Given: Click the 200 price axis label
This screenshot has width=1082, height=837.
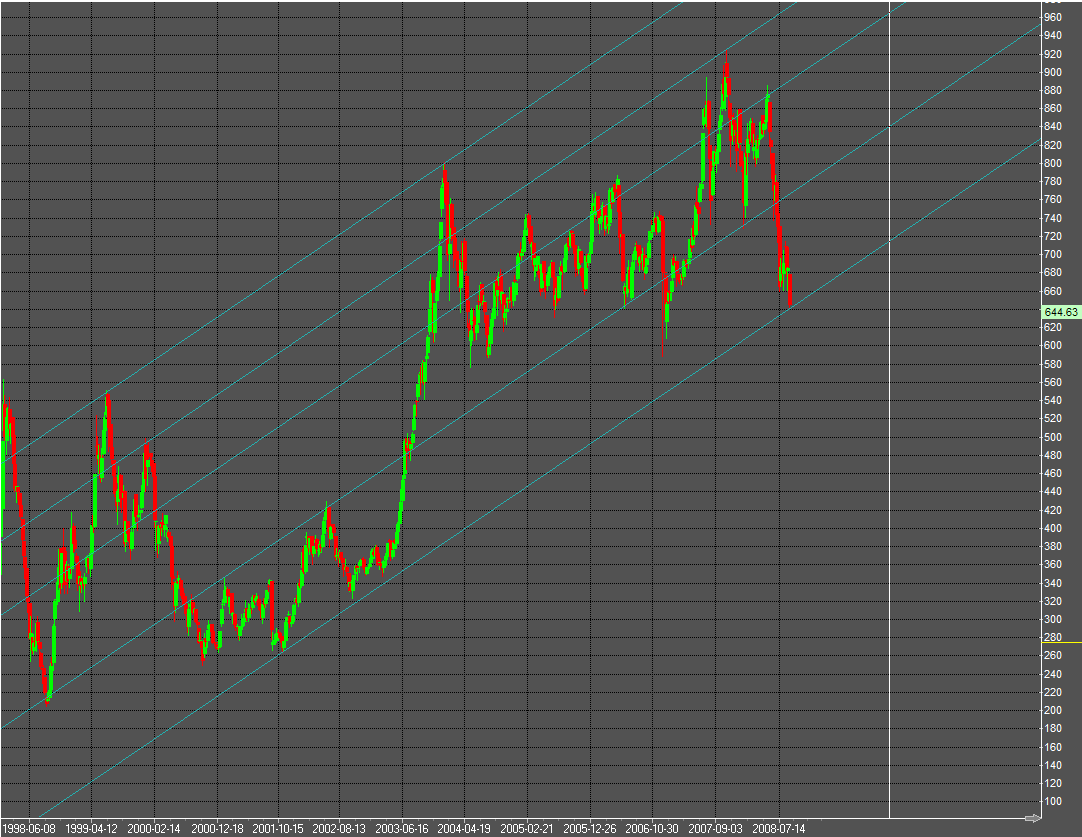Looking at the screenshot, I should click(x=1053, y=710).
